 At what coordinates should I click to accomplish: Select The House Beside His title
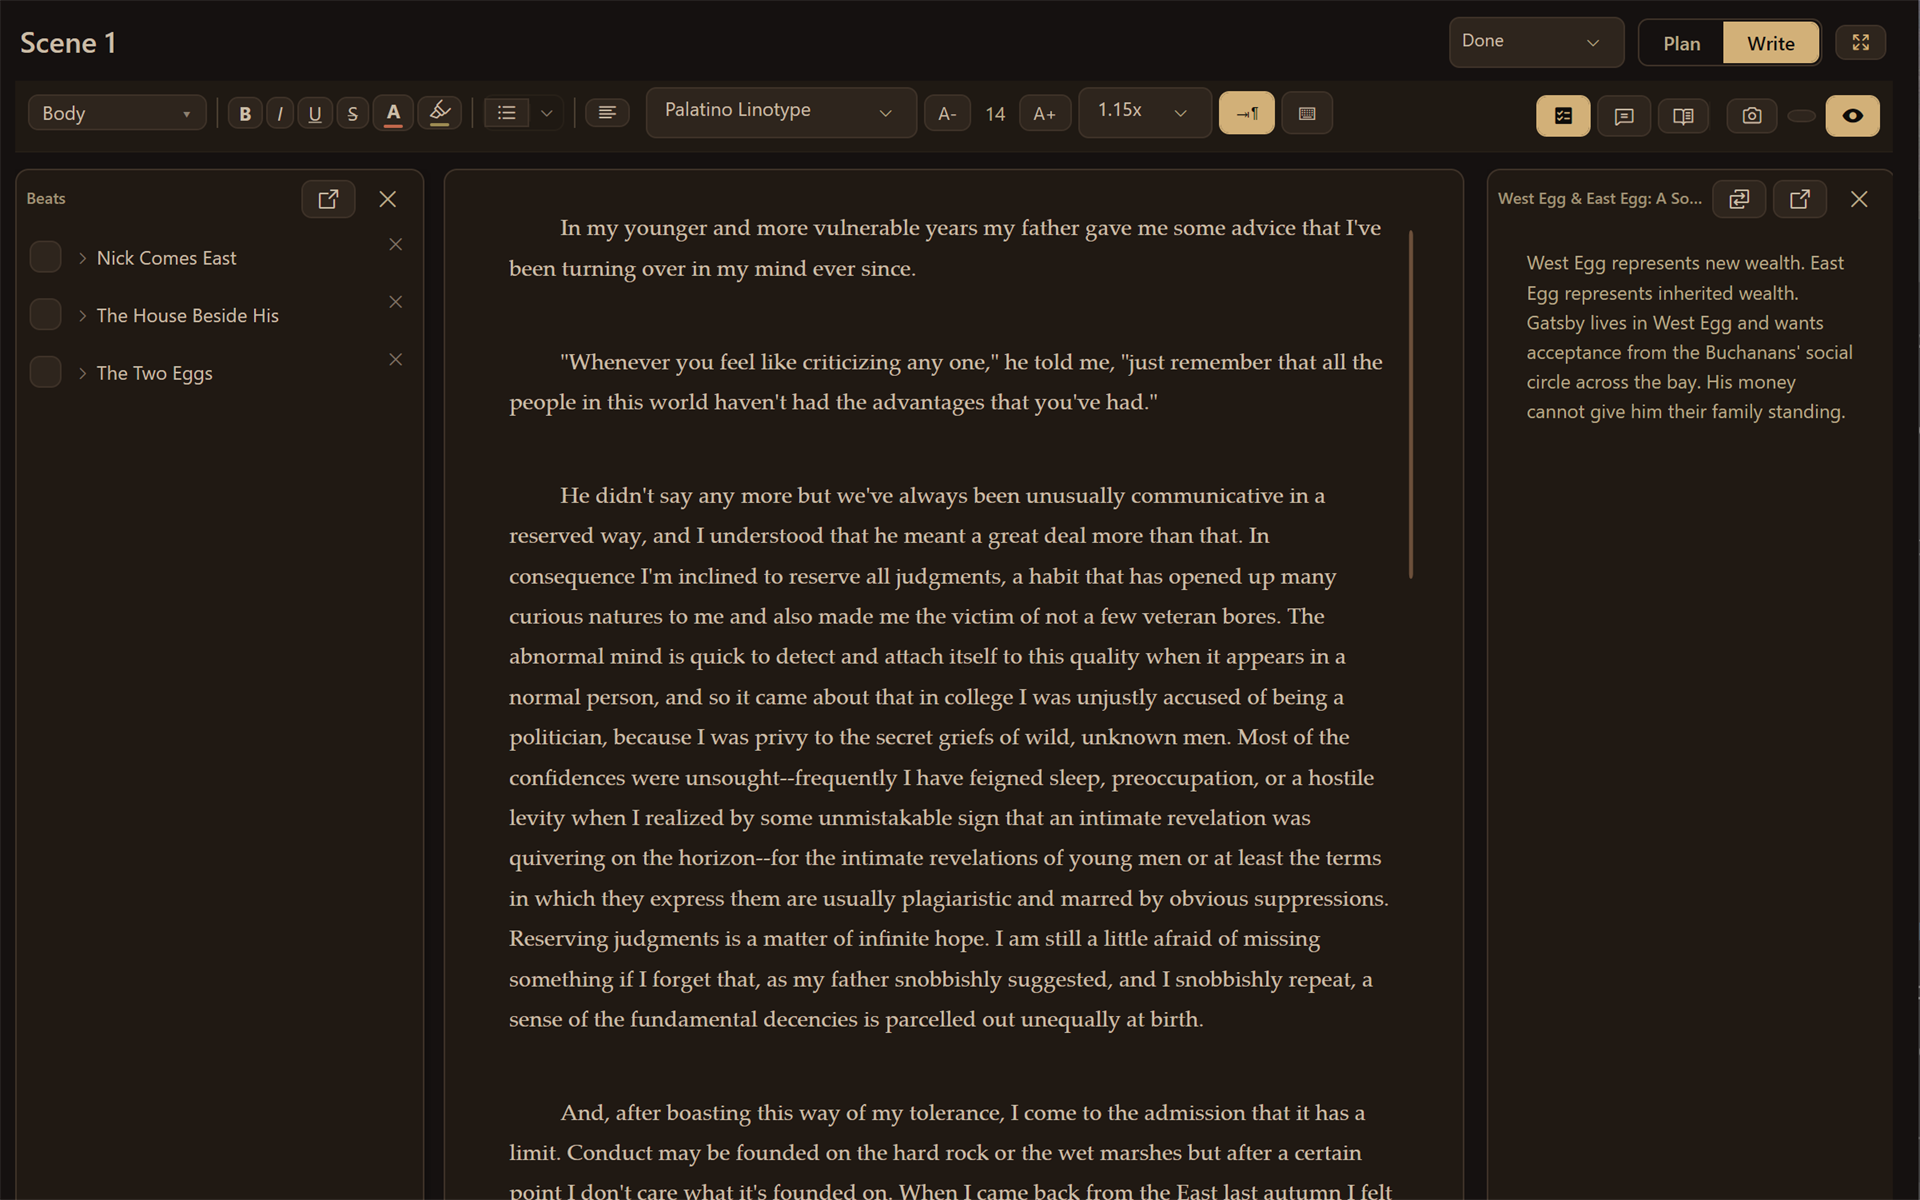point(188,315)
